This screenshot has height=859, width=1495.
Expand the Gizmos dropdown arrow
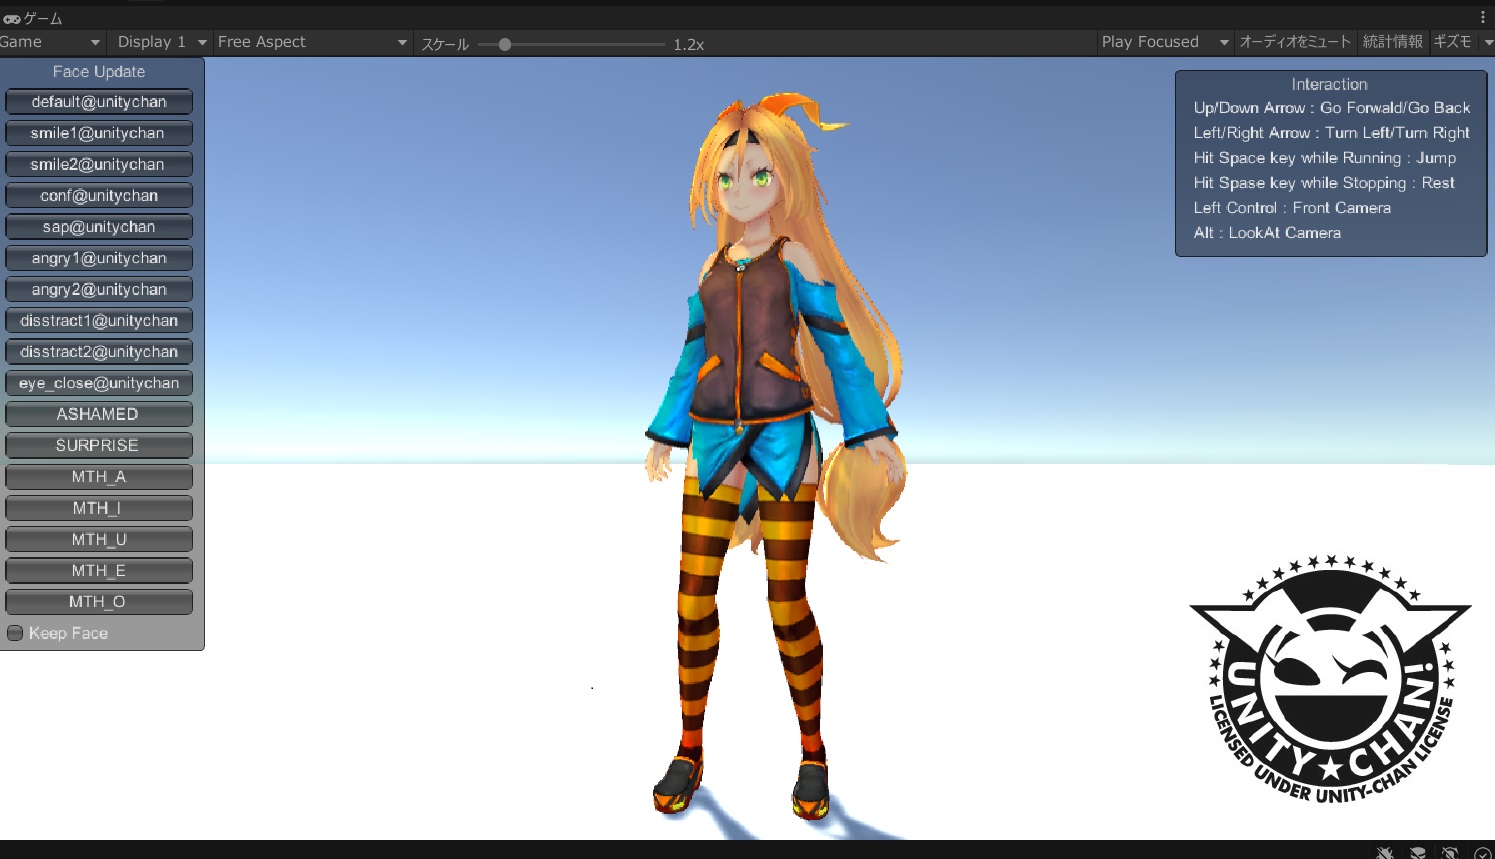1487,42
